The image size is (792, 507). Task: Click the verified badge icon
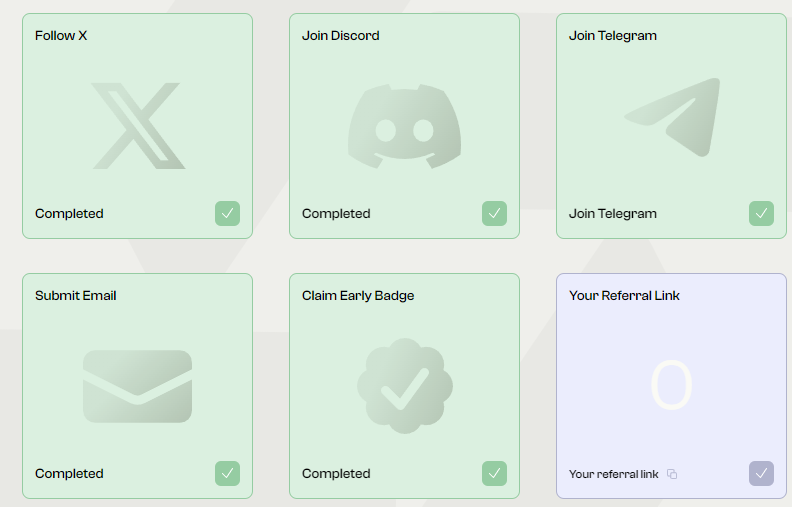[405, 386]
